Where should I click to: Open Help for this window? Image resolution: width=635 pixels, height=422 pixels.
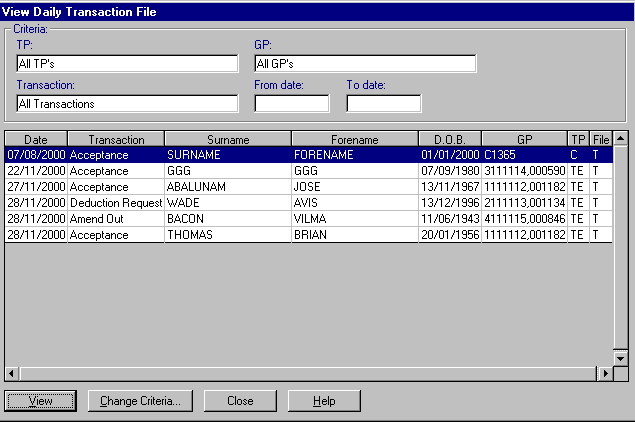tap(324, 401)
